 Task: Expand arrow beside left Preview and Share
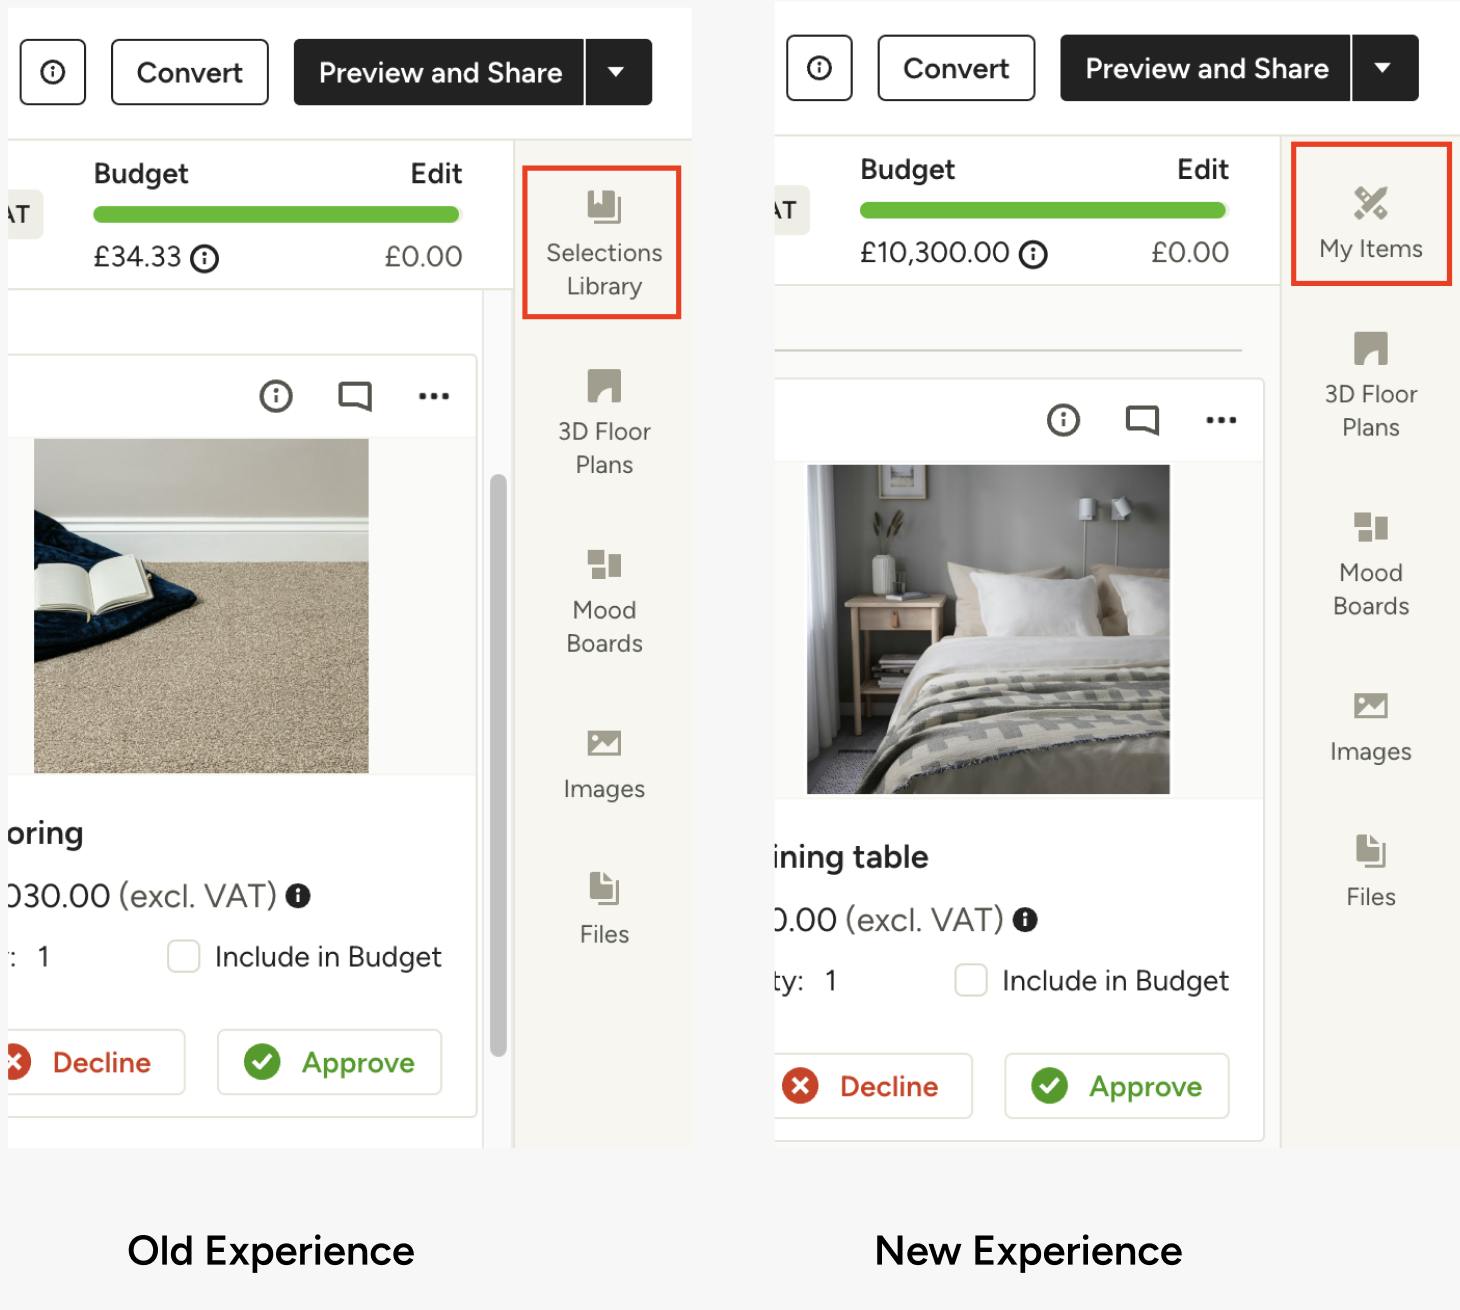coord(618,72)
